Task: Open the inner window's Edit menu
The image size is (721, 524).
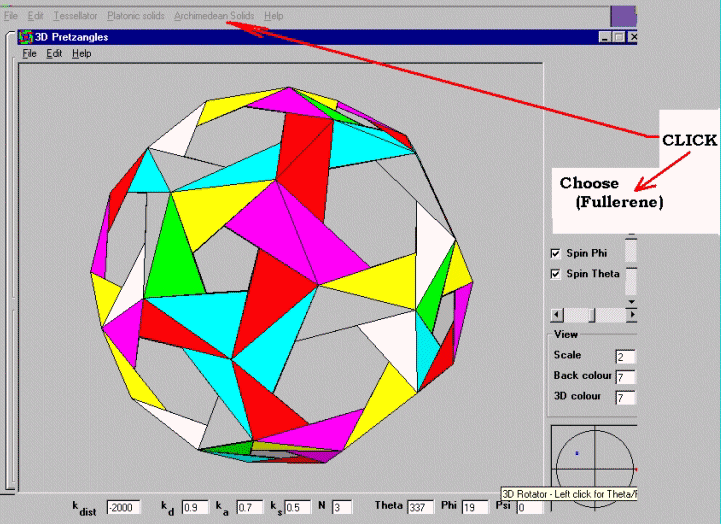Action: [x=54, y=53]
